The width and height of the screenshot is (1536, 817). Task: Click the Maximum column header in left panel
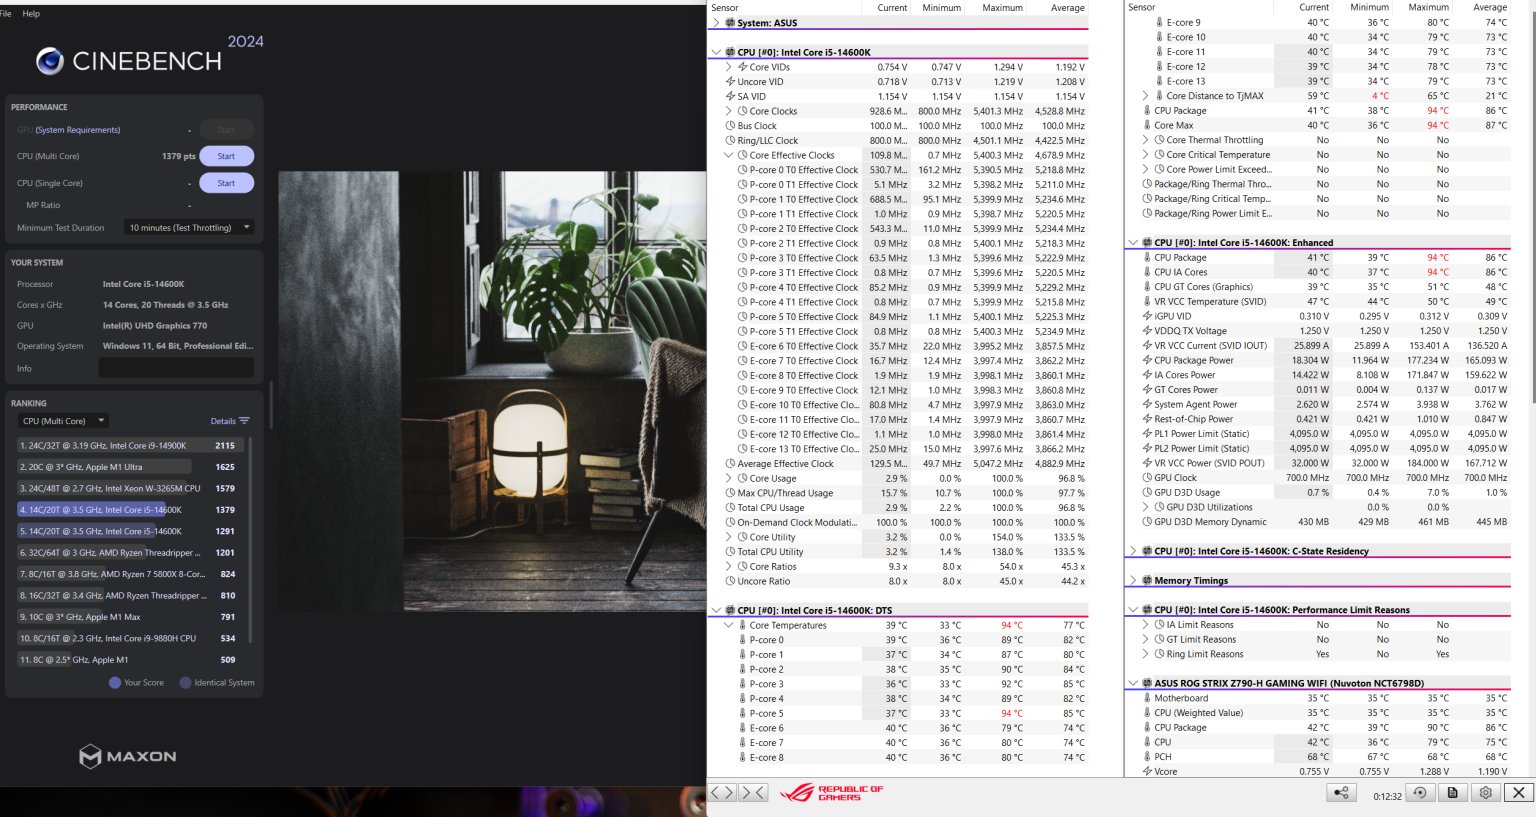tap(1002, 8)
